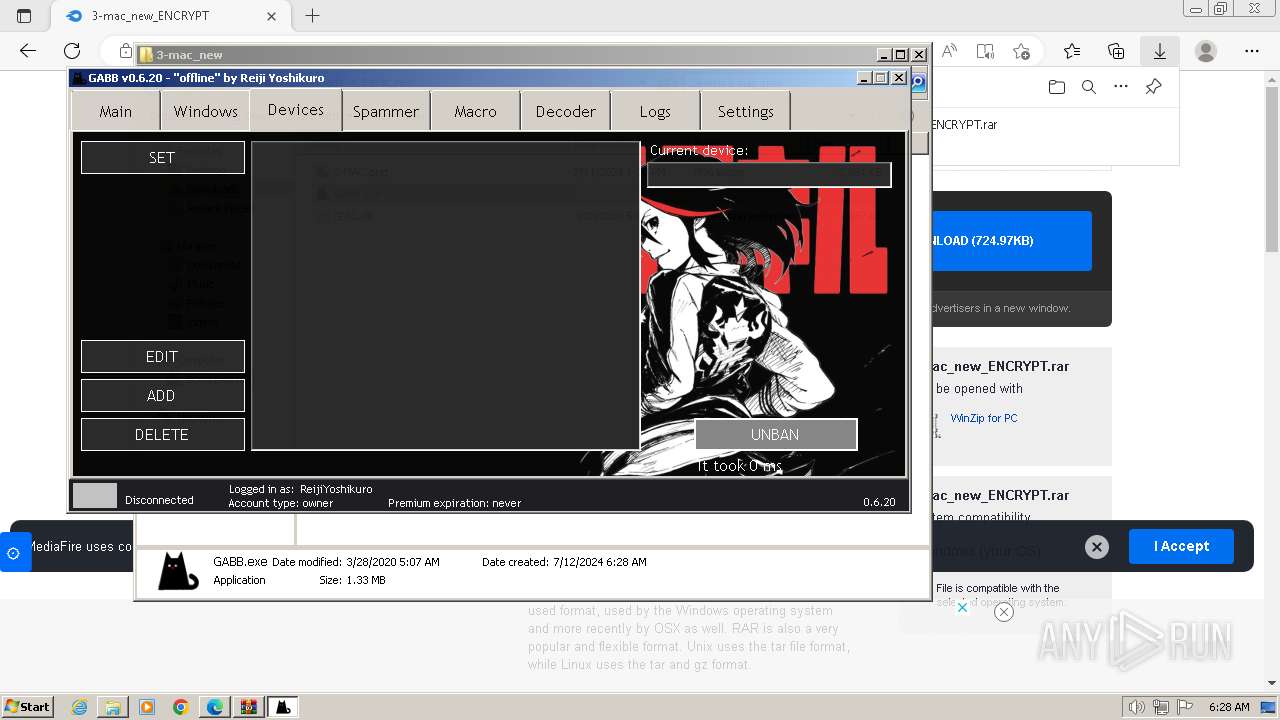Click the 6:28 AM system clock

[1229, 707]
